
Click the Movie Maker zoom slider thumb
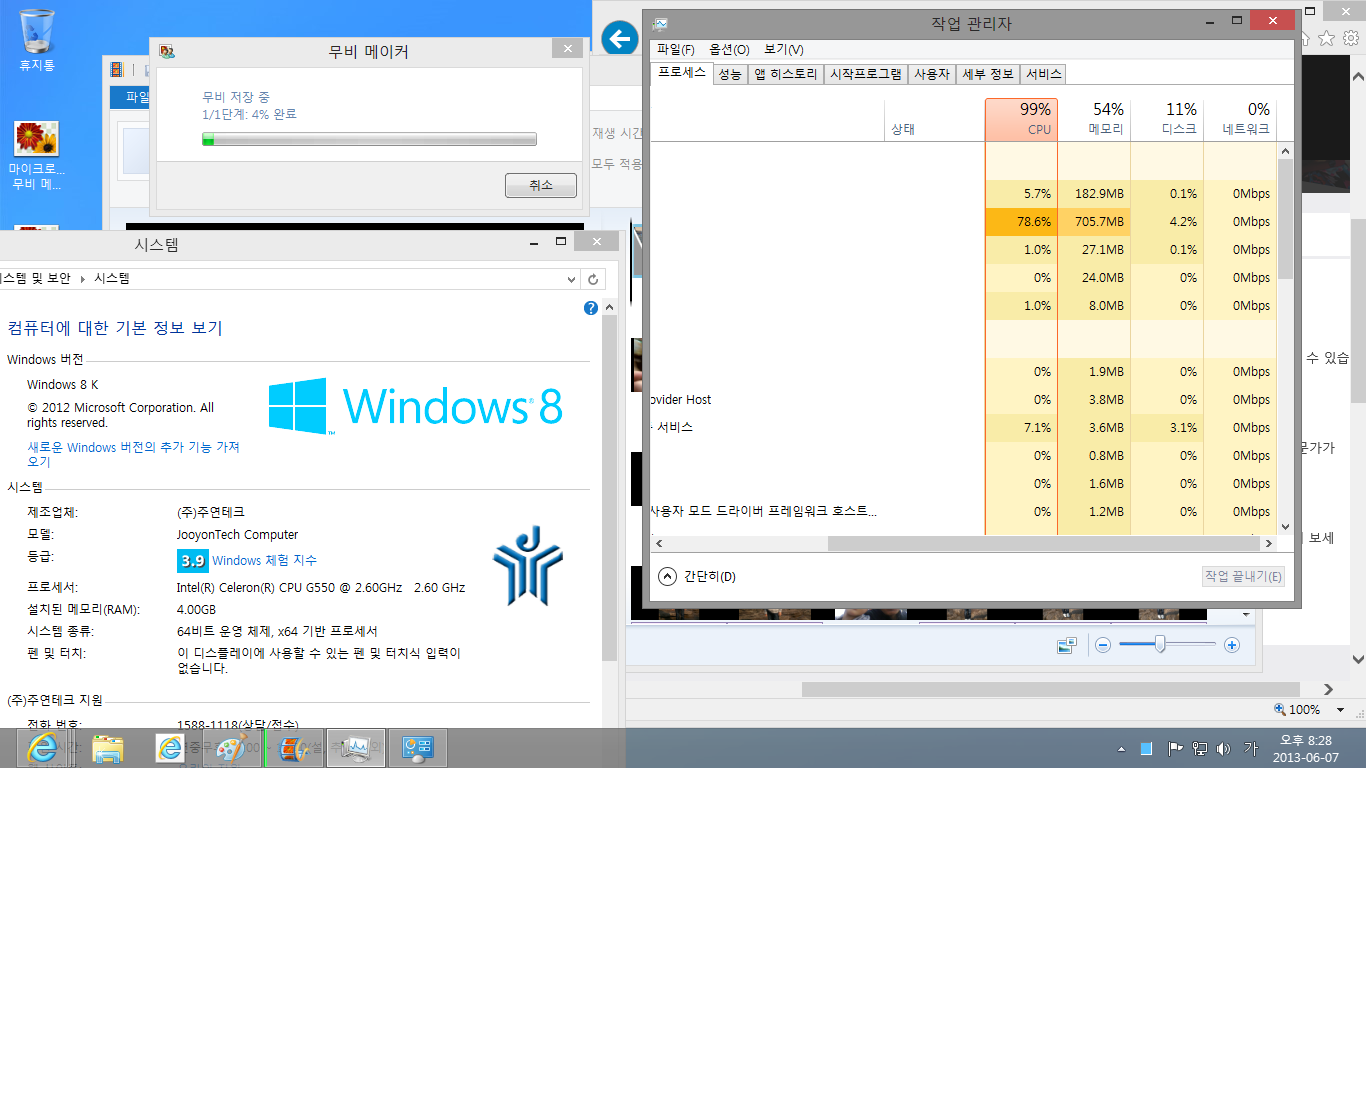(1160, 645)
